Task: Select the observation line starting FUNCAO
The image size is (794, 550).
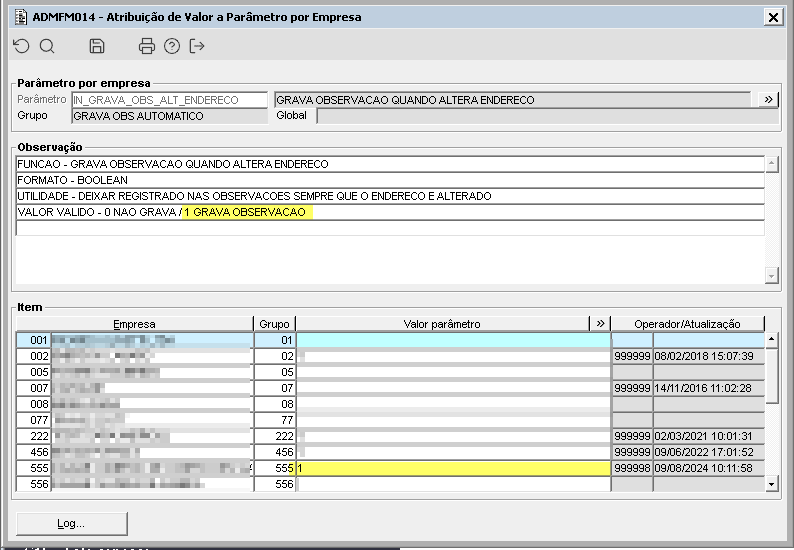Action: (390, 164)
